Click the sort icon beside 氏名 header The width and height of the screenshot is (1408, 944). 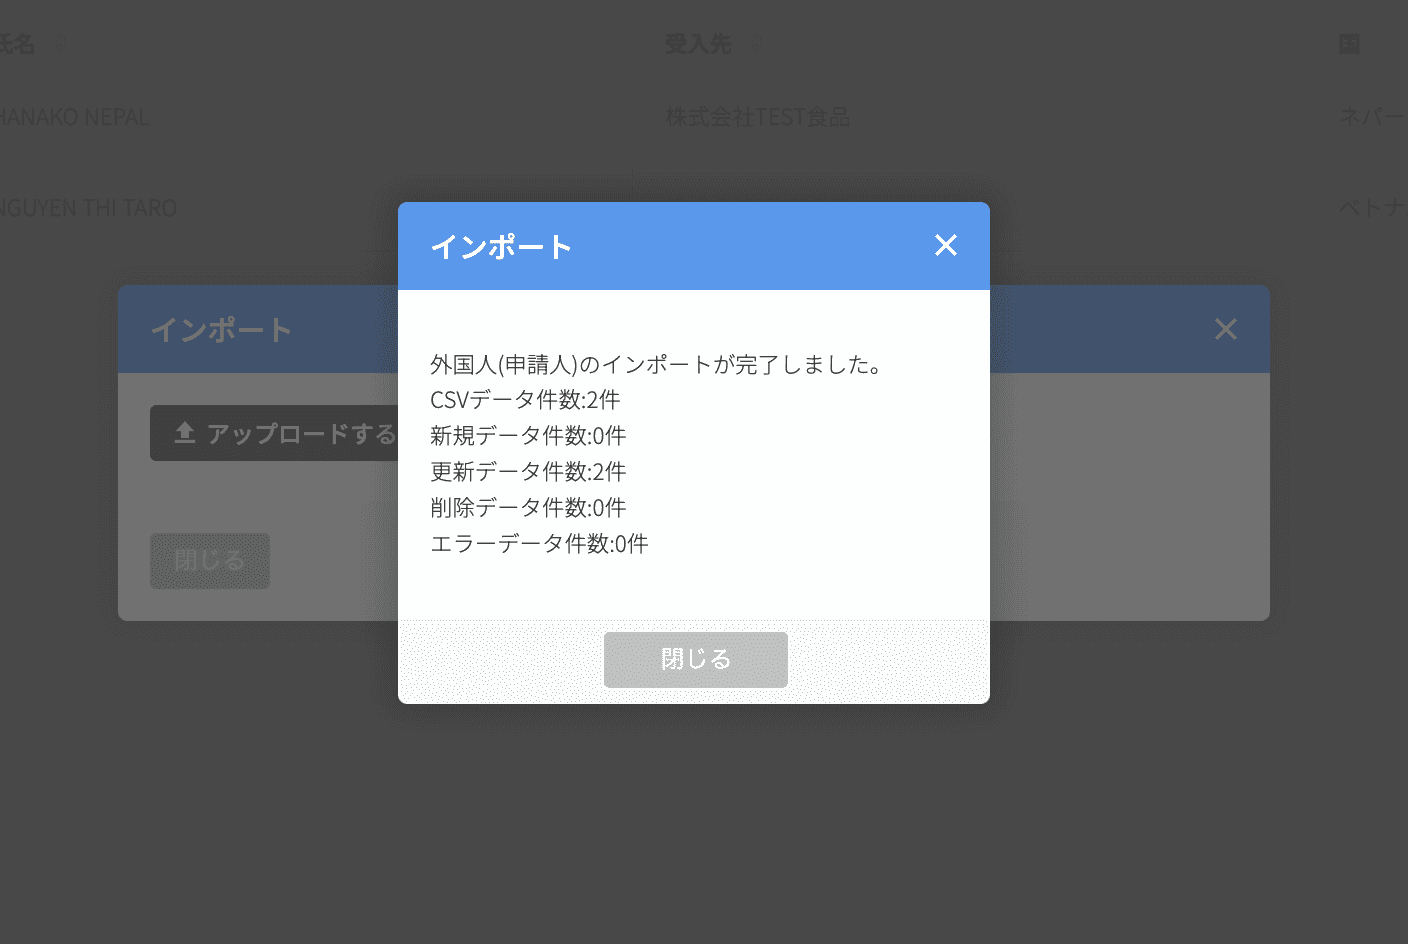[x=60, y=44]
